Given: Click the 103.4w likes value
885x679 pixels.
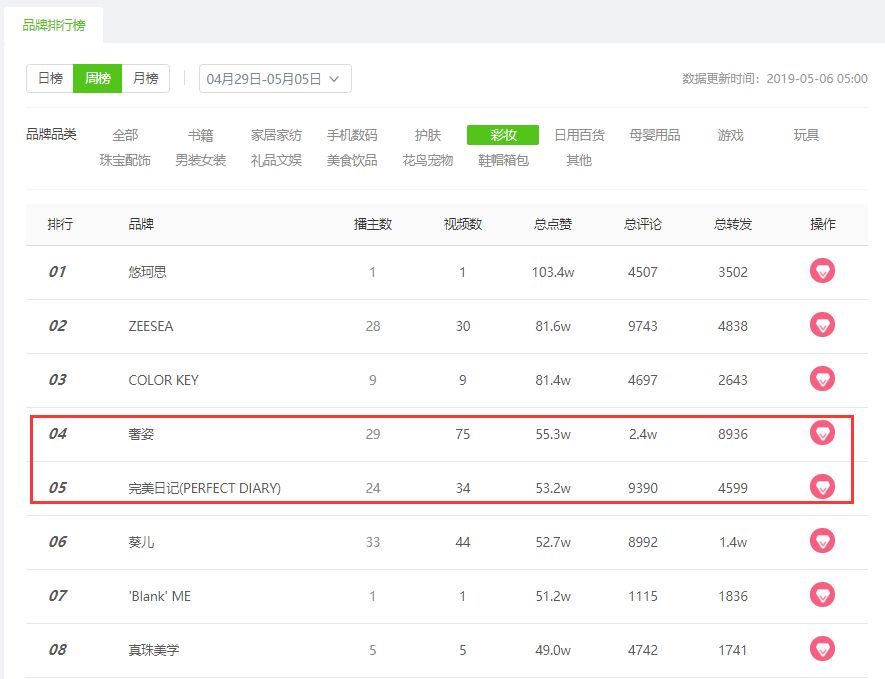Looking at the screenshot, I should click(x=553, y=272).
